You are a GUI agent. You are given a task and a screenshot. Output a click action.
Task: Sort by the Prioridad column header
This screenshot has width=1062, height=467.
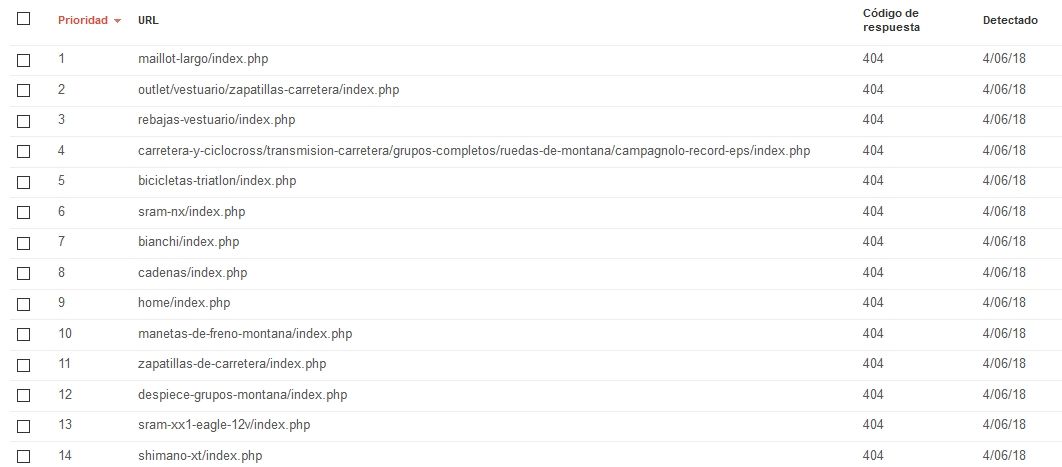click(83, 20)
